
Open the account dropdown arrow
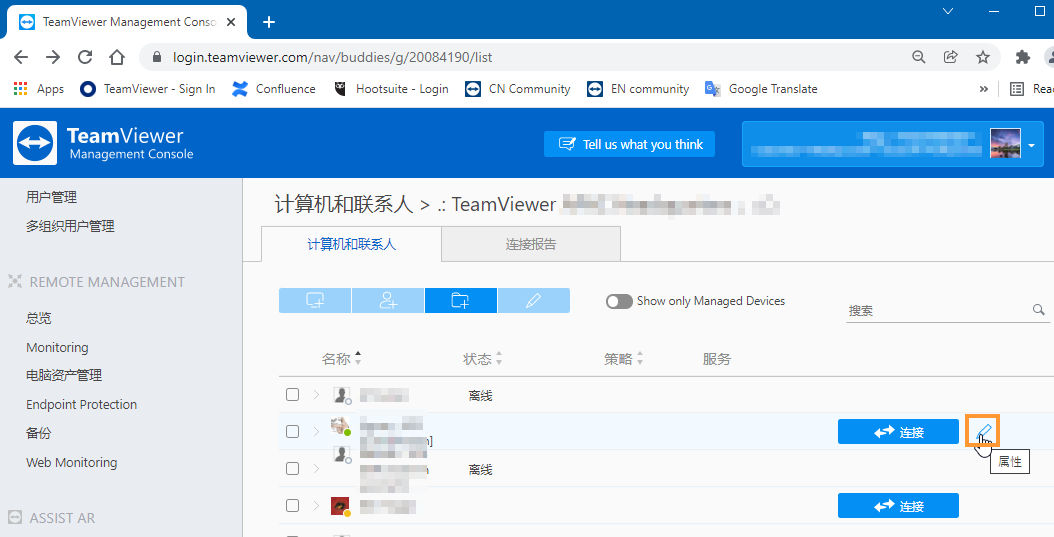coord(1031,145)
